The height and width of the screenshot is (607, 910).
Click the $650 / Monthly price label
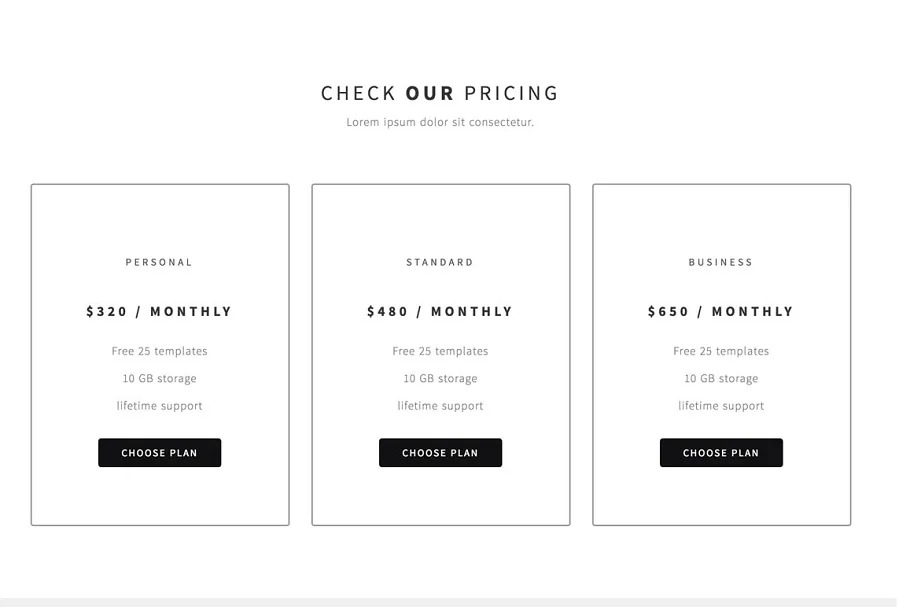coord(721,311)
